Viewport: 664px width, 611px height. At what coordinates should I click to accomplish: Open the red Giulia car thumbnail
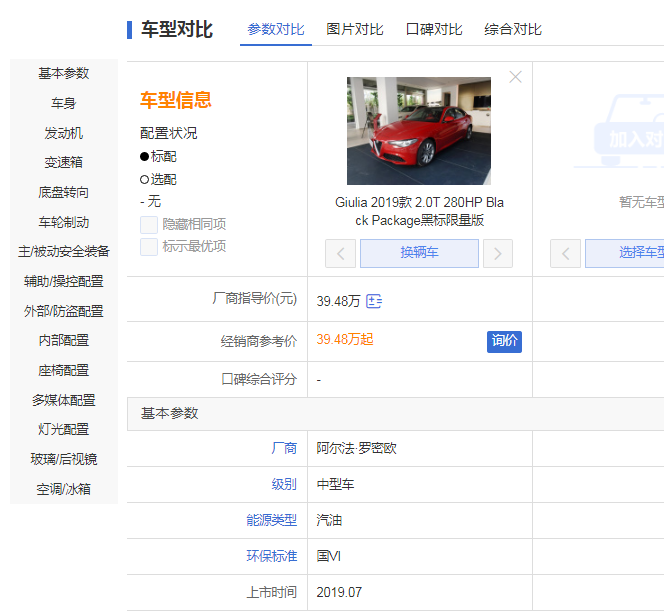tap(419, 131)
